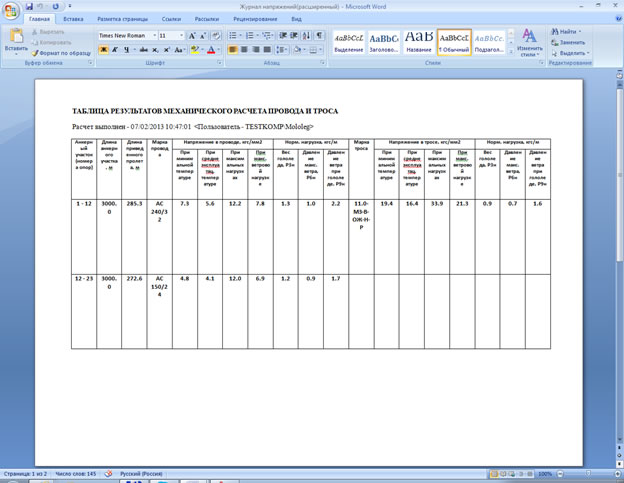The height and width of the screenshot is (483, 624).
Task: Open the Ссылки ribbon tab
Action: 171,19
